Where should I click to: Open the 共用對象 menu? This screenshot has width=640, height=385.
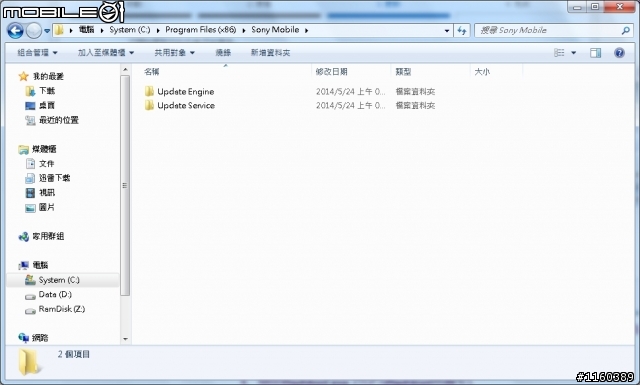(x=174, y=53)
